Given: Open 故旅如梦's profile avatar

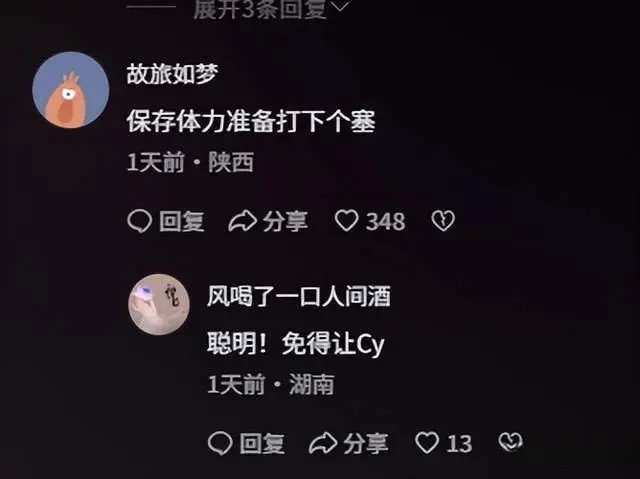Looking at the screenshot, I should [71, 90].
